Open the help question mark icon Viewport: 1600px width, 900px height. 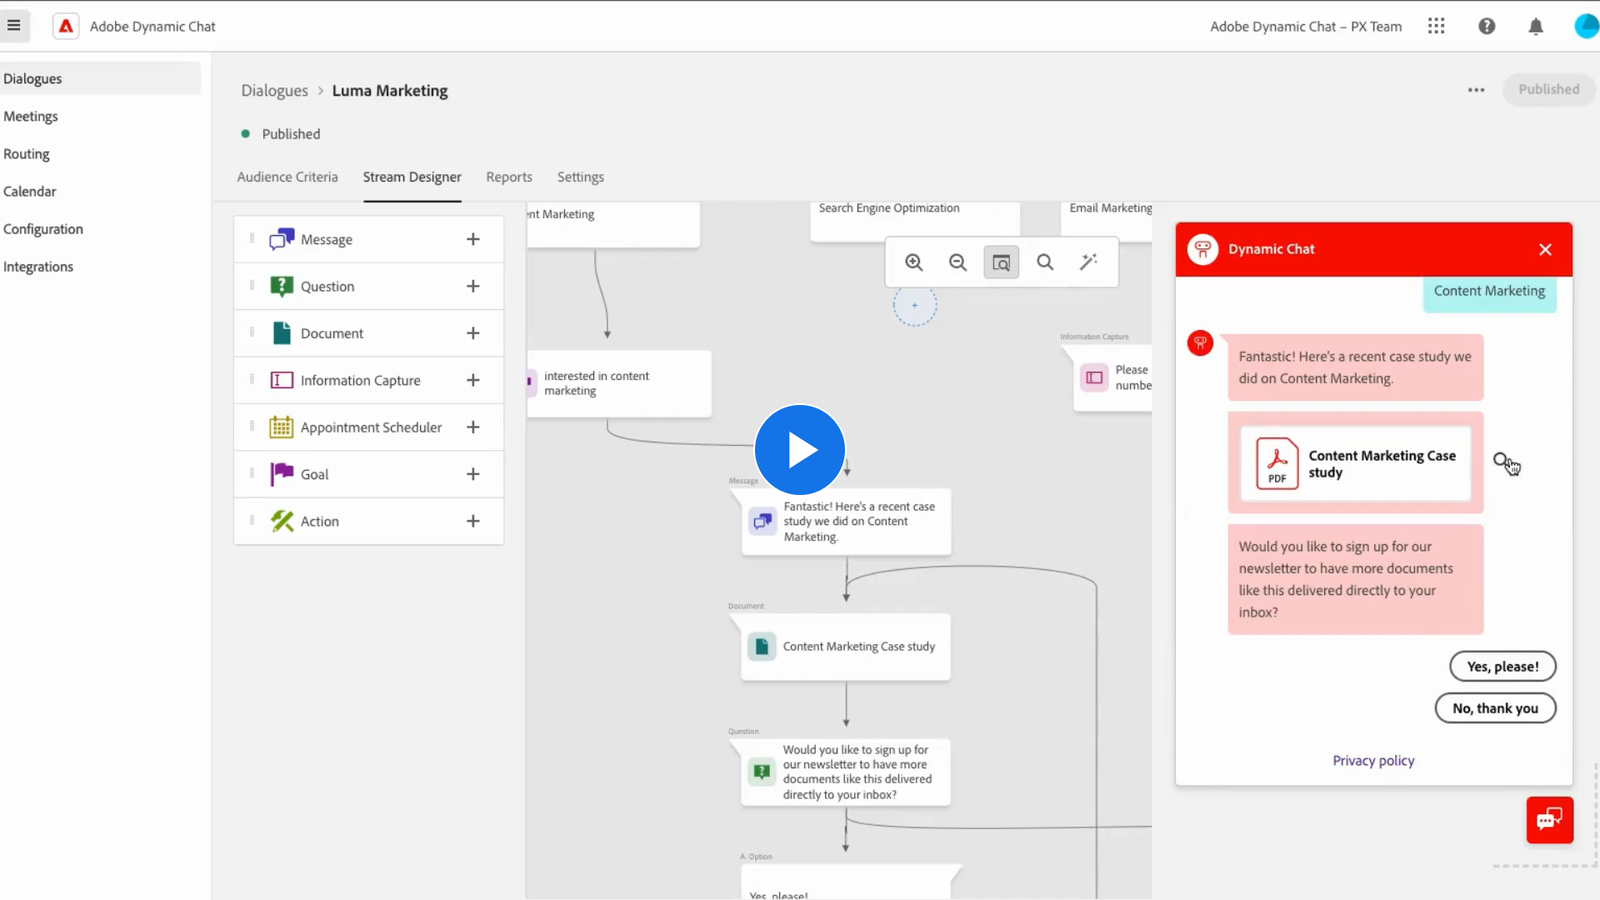tap(1487, 27)
